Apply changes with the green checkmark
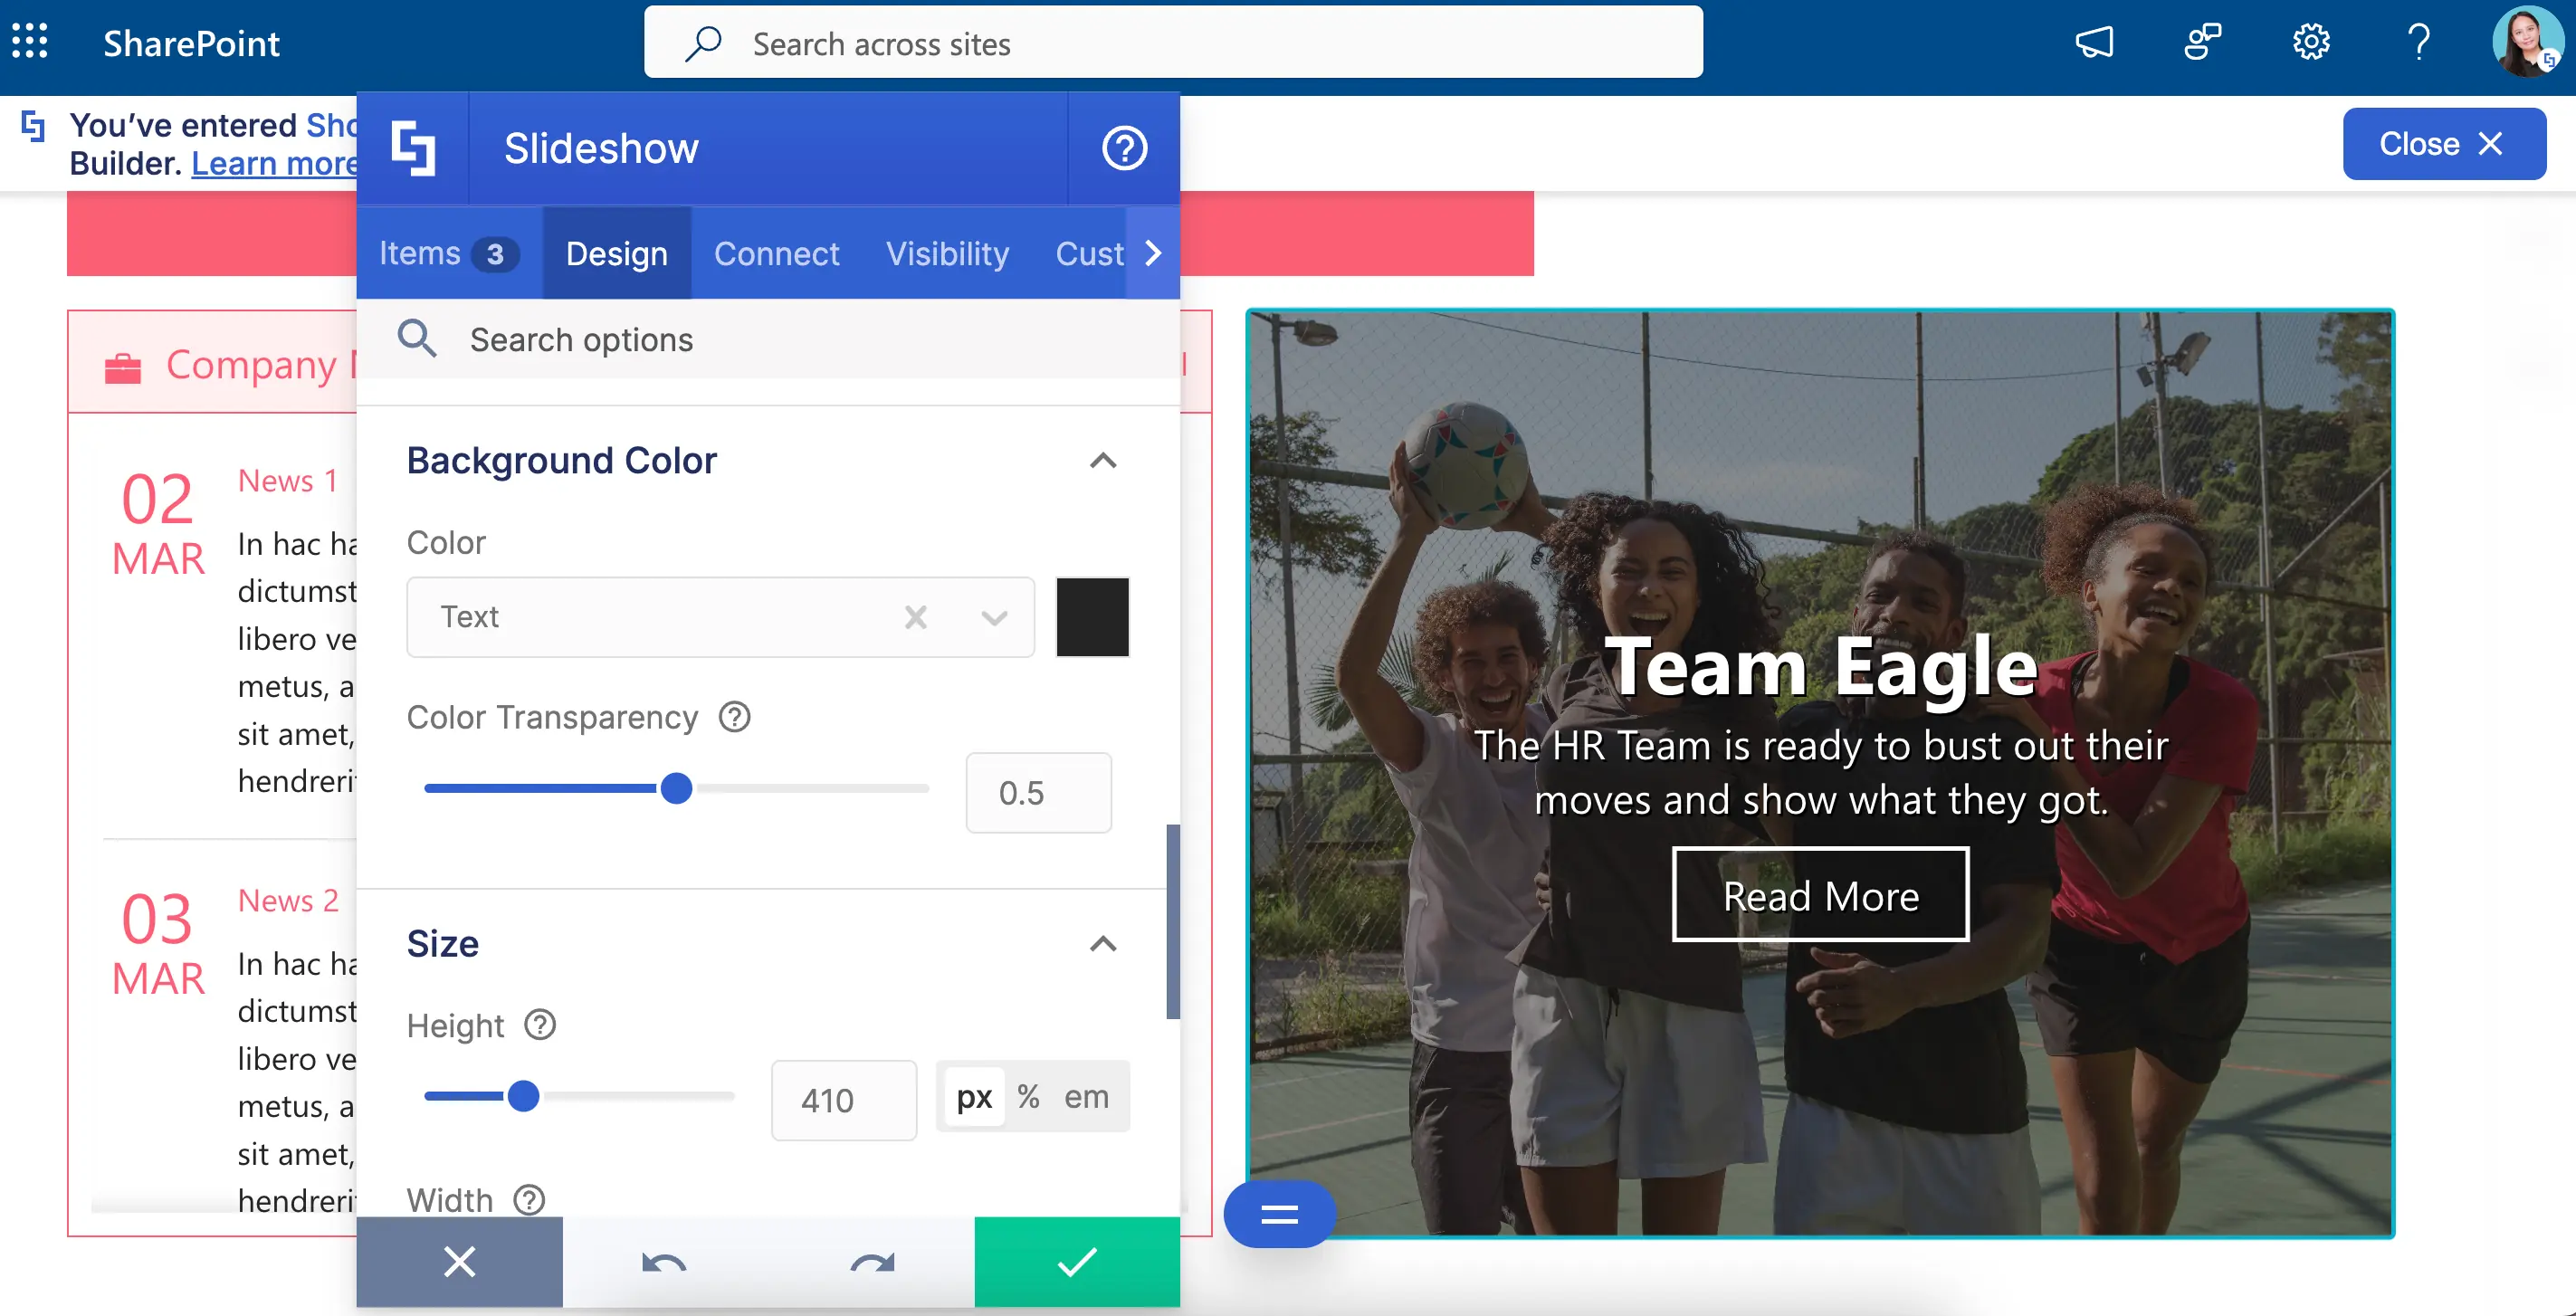Screen dimensions: 2576x1316 click(1077, 1261)
